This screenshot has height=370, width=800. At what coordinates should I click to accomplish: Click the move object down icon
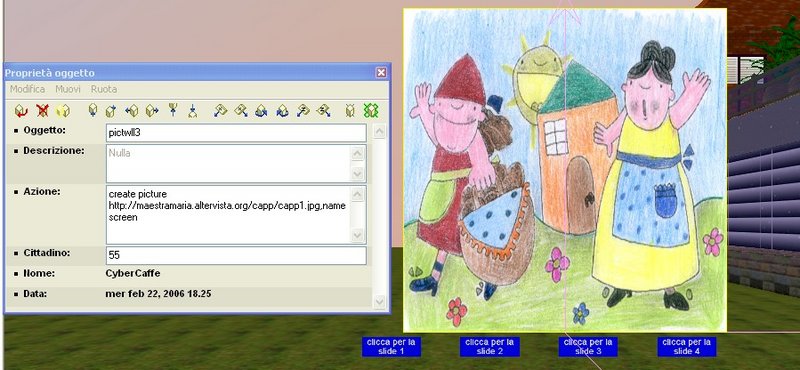pyautogui.click(x=192, y=110)
